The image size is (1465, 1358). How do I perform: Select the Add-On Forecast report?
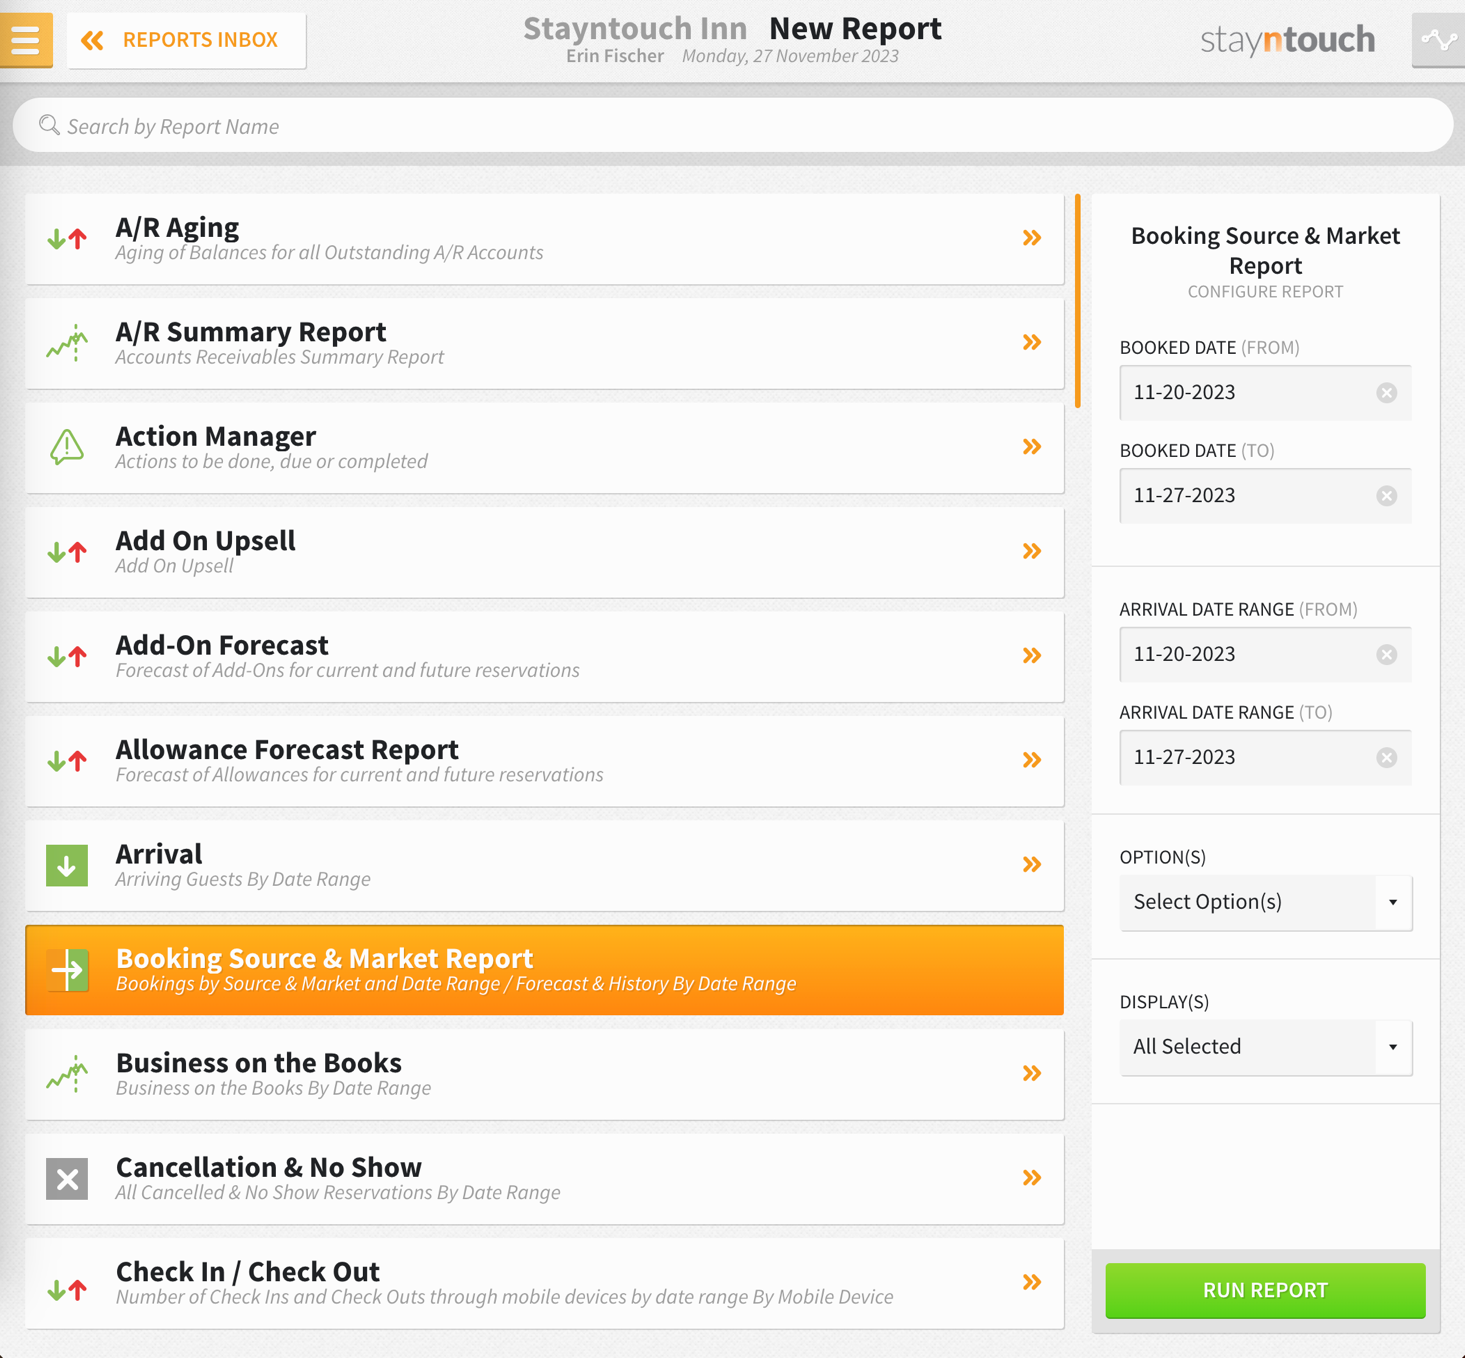[545, 657]
